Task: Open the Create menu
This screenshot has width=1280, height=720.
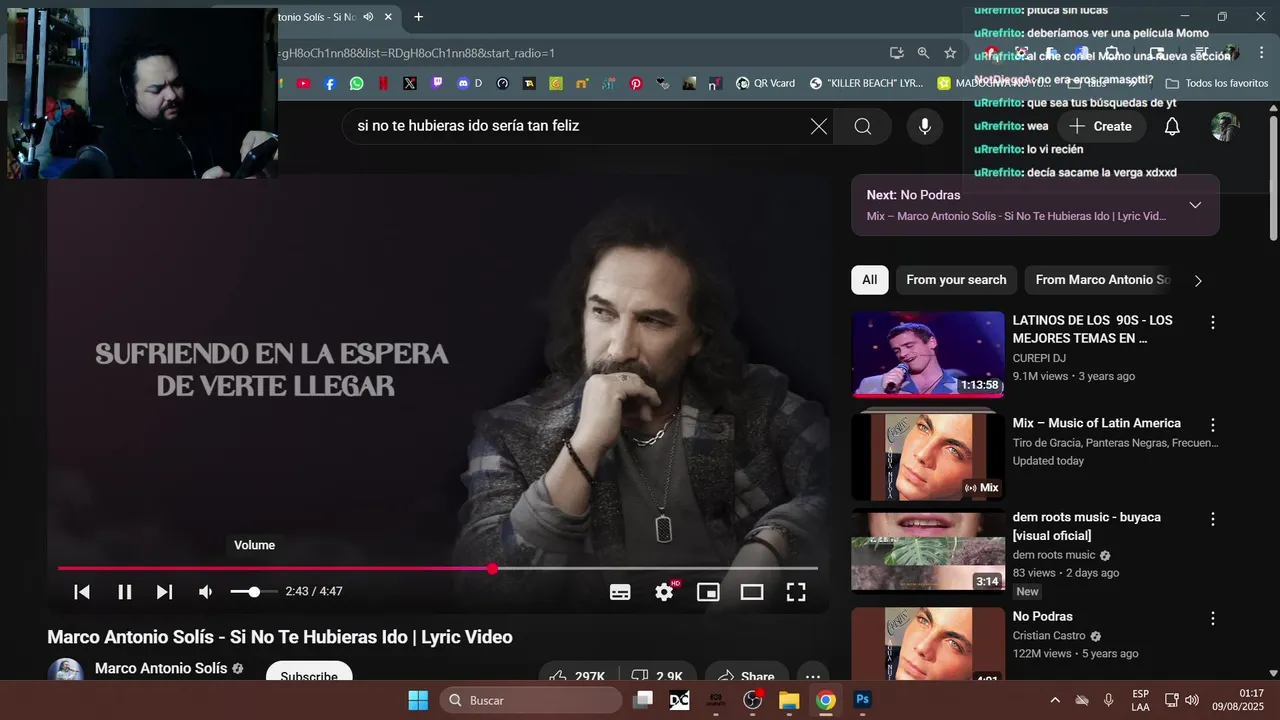Action: (x=1100, y=126)
